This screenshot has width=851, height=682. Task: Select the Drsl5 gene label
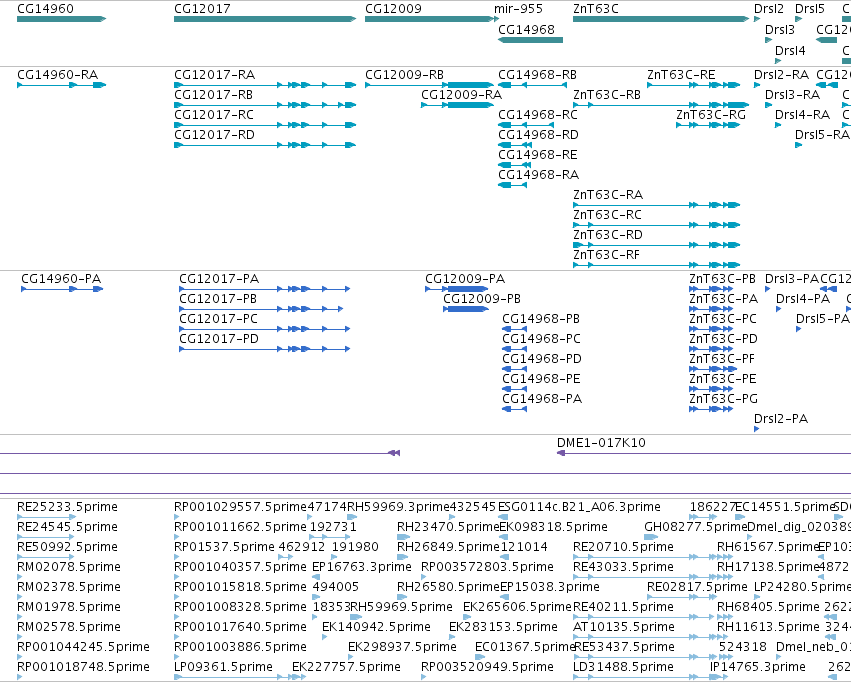click(810, 9)
